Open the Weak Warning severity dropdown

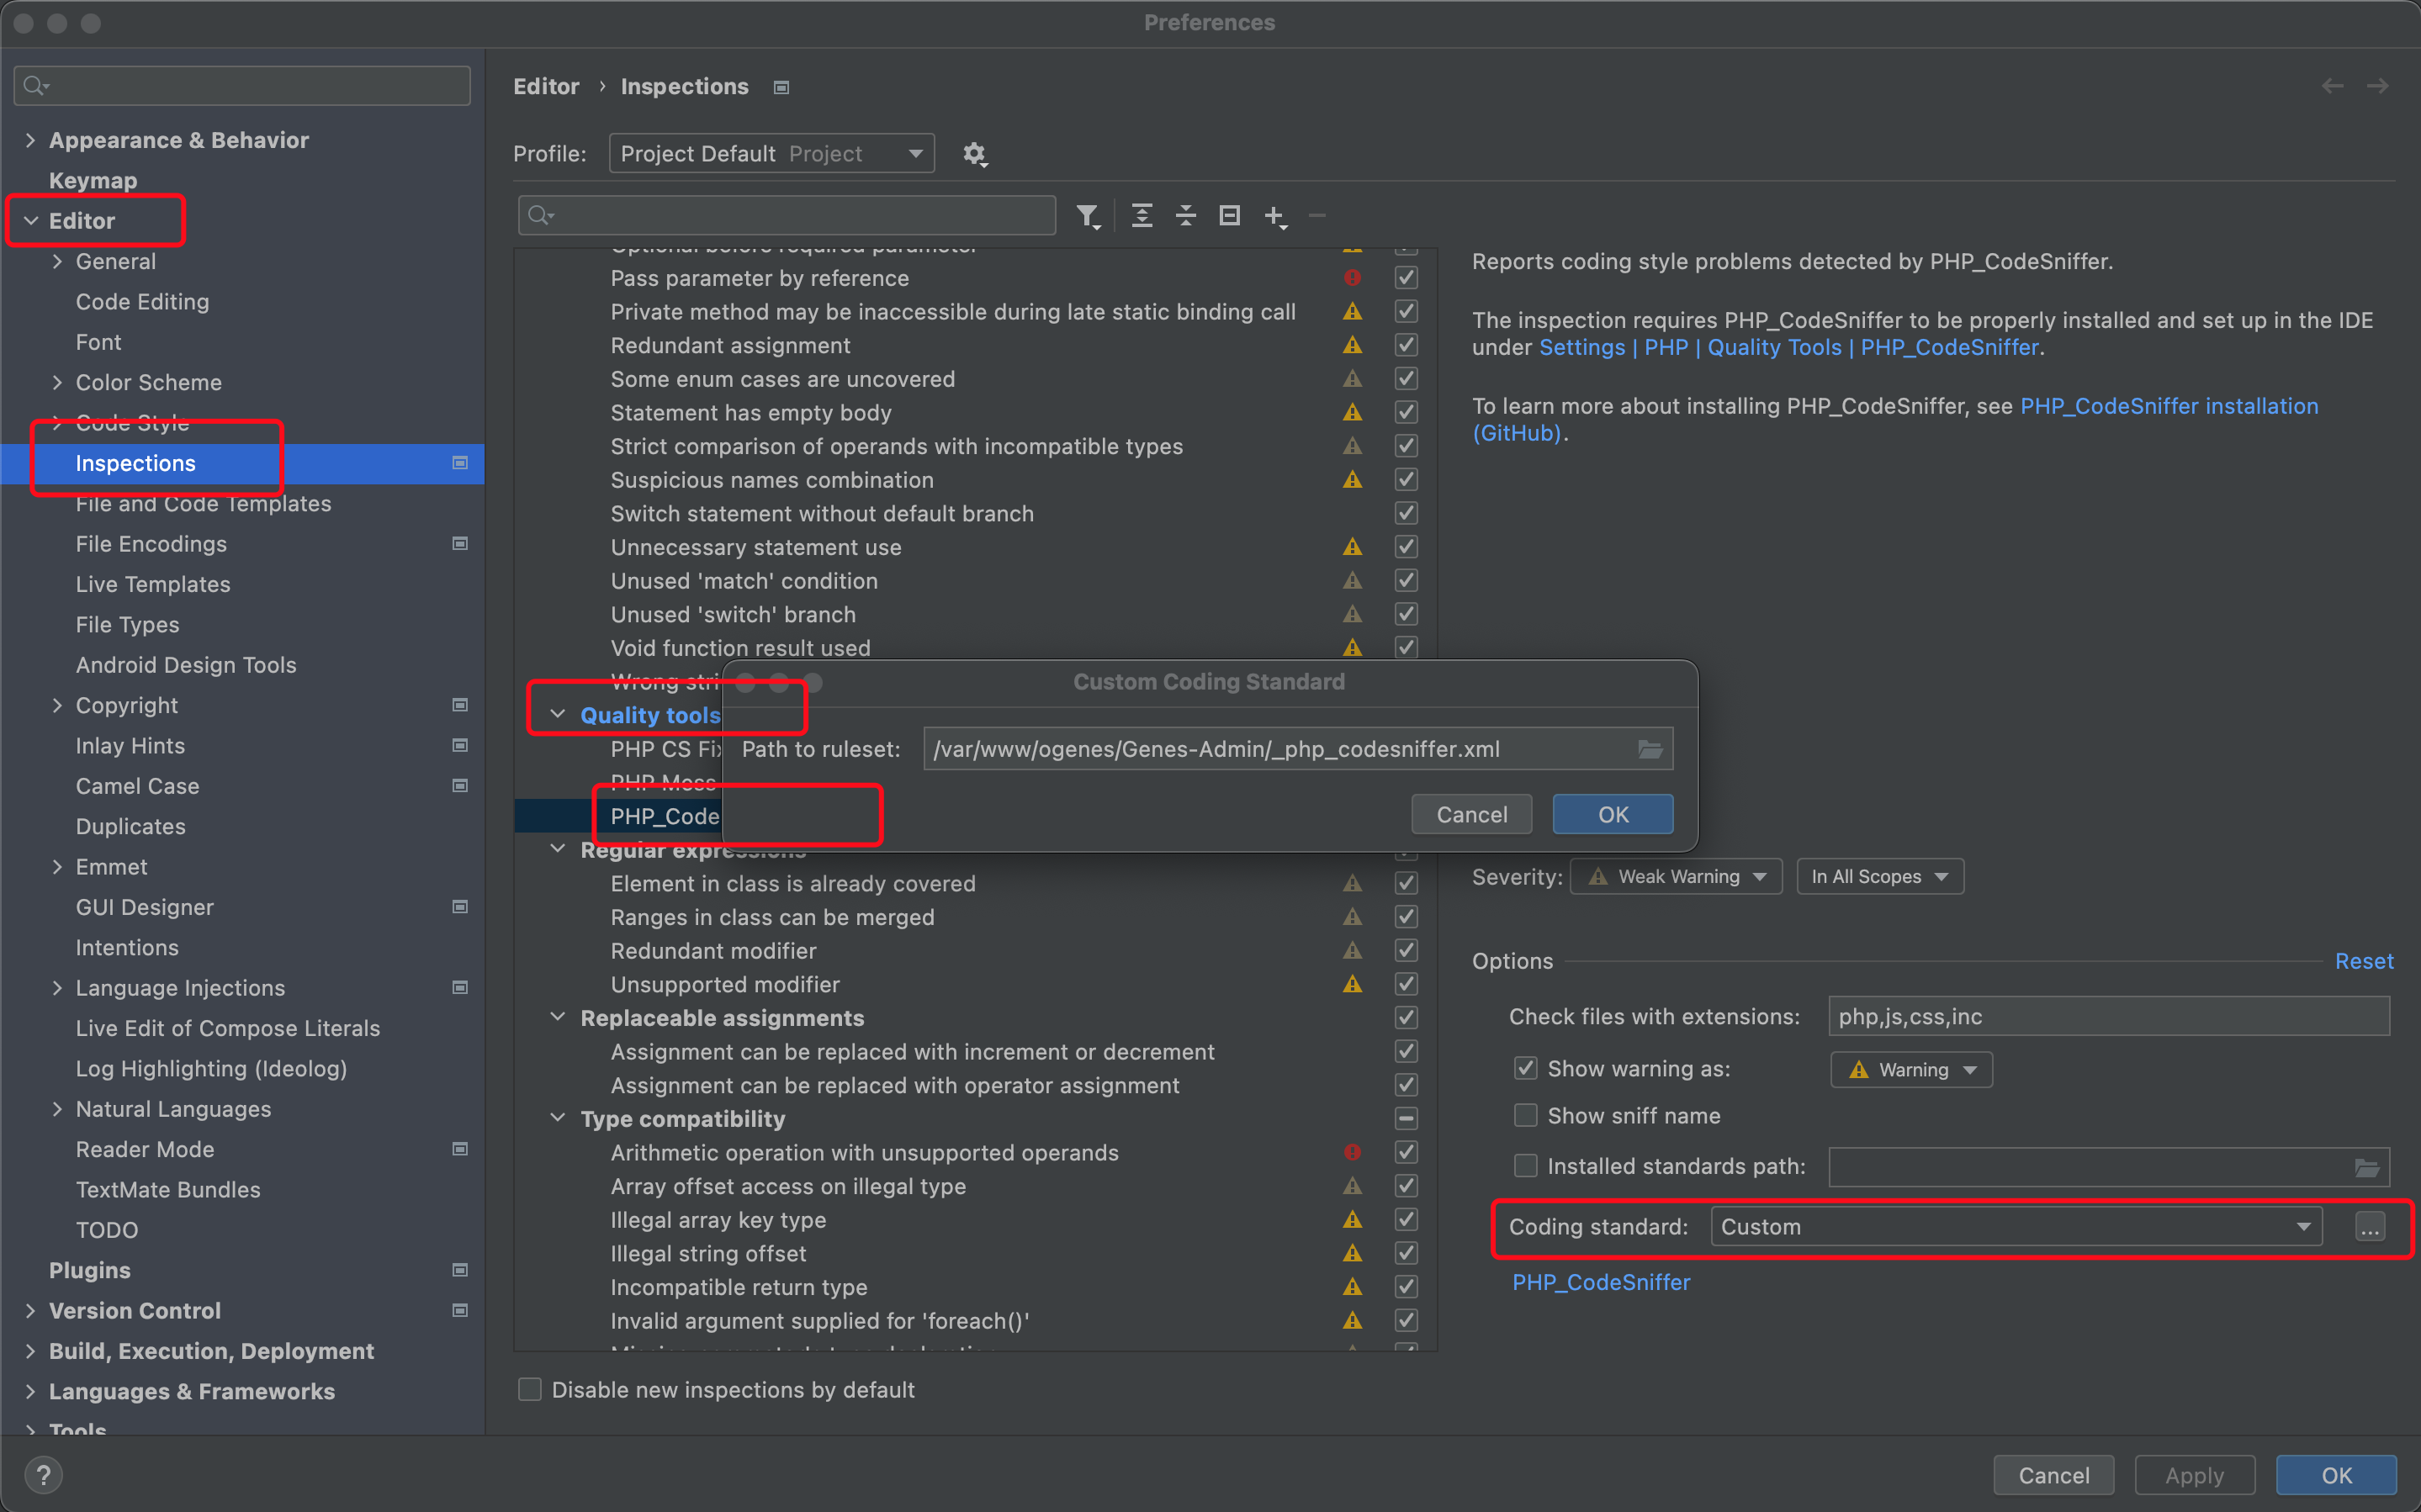tap(1676, 877)
